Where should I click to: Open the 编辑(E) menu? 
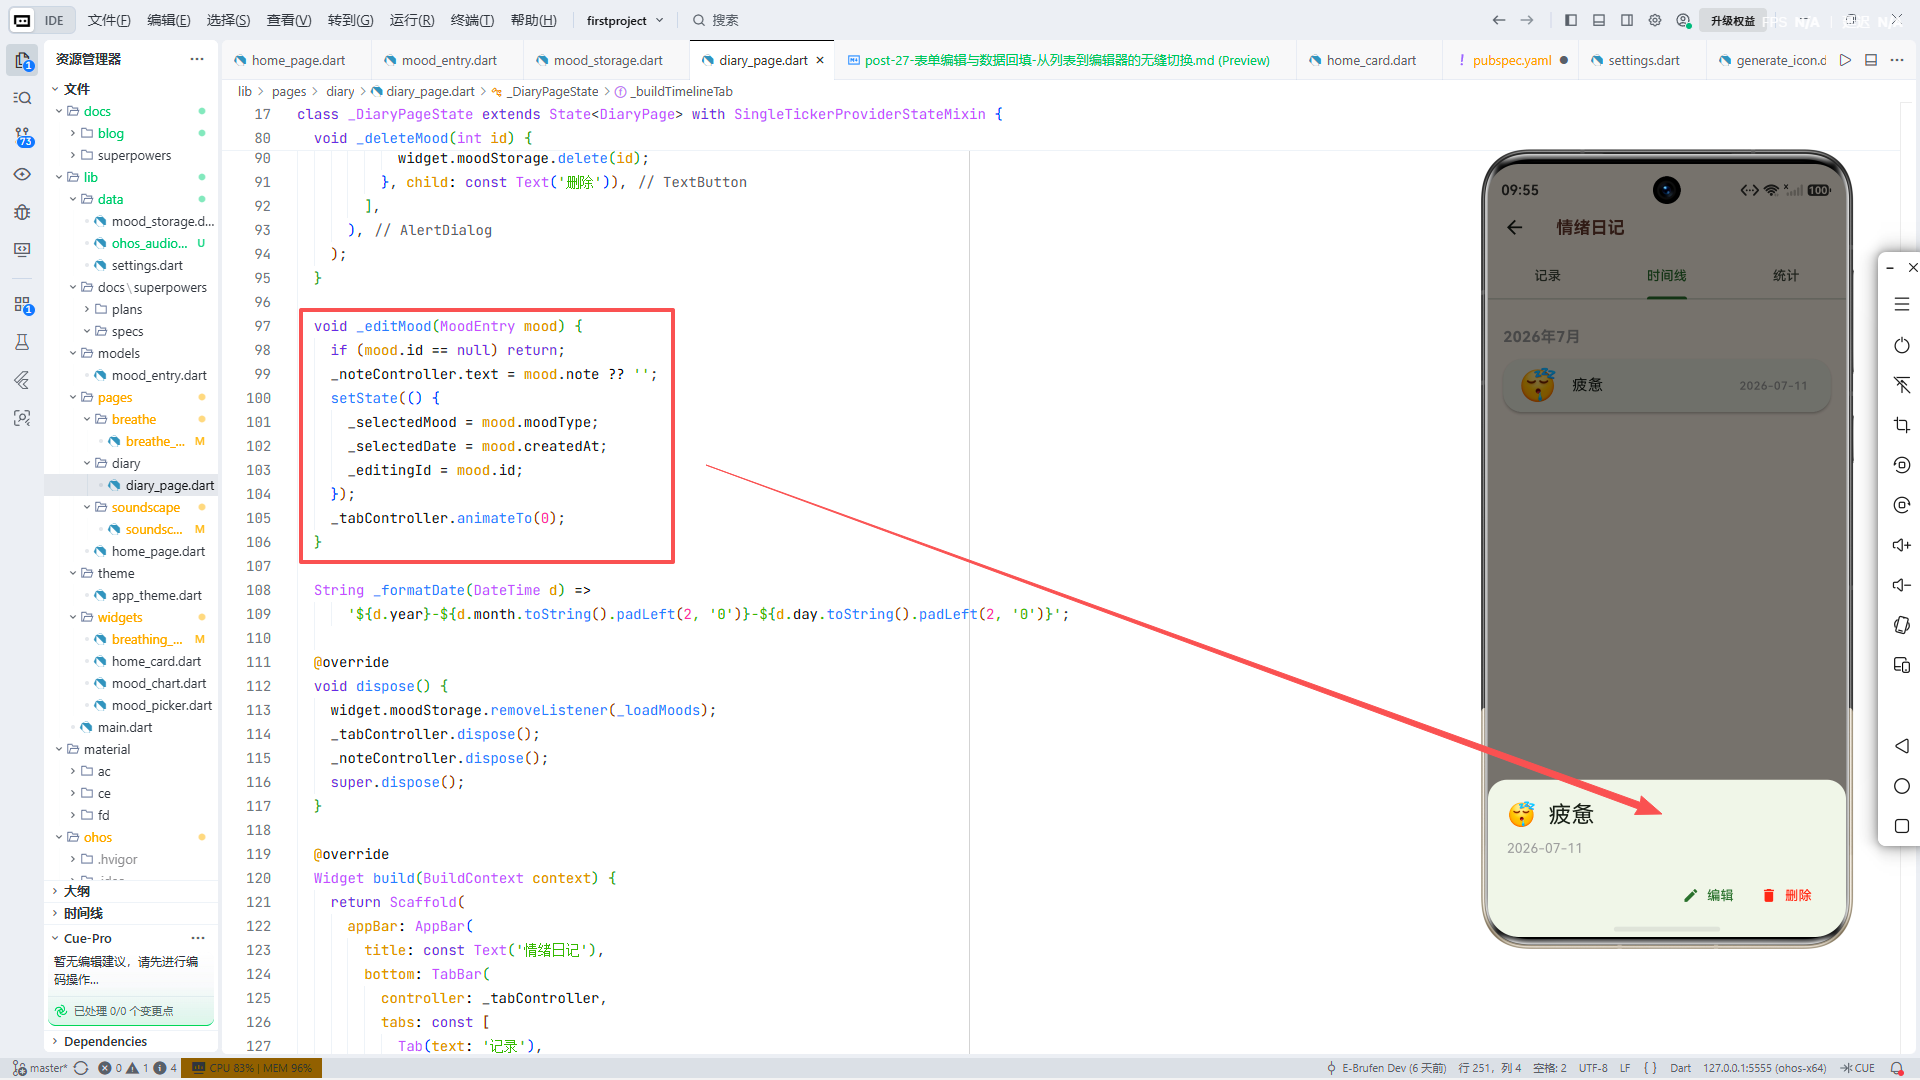click(x=168, y=20)
